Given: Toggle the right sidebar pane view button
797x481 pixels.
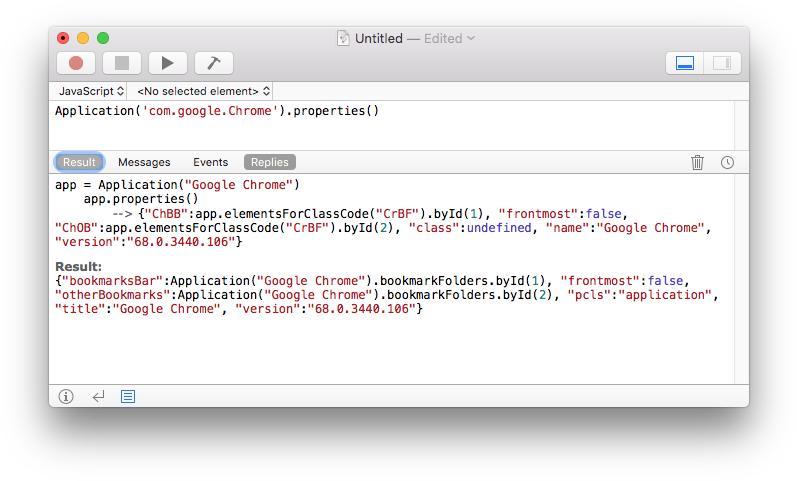Looking at the screenshot, I should [722, 63].
